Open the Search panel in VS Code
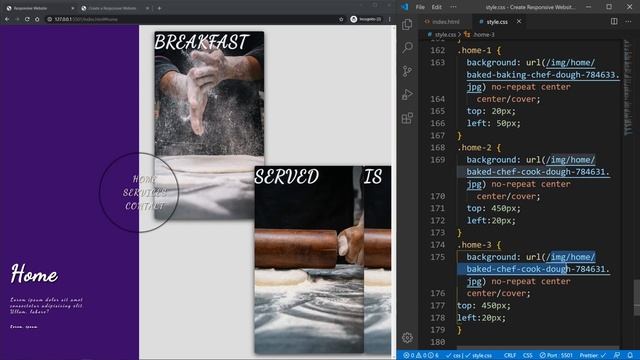Screen dimensions: 640x360 407,47
